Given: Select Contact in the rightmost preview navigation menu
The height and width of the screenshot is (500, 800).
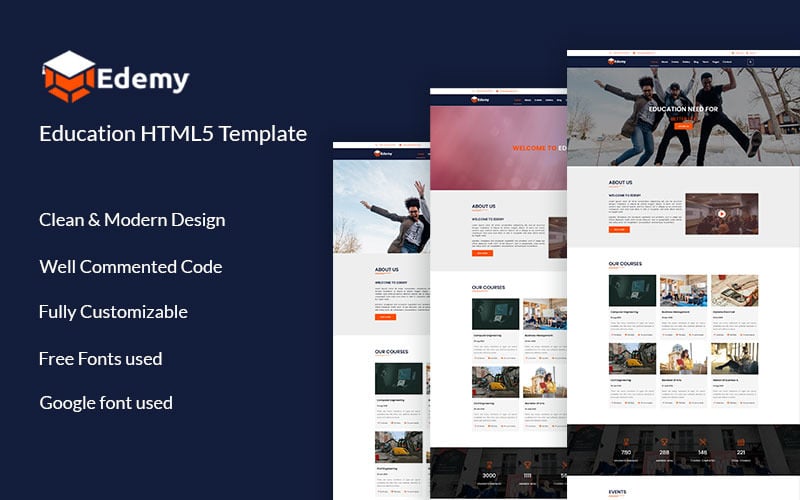Looking at the screenshot, I should (x=727, y=62).
